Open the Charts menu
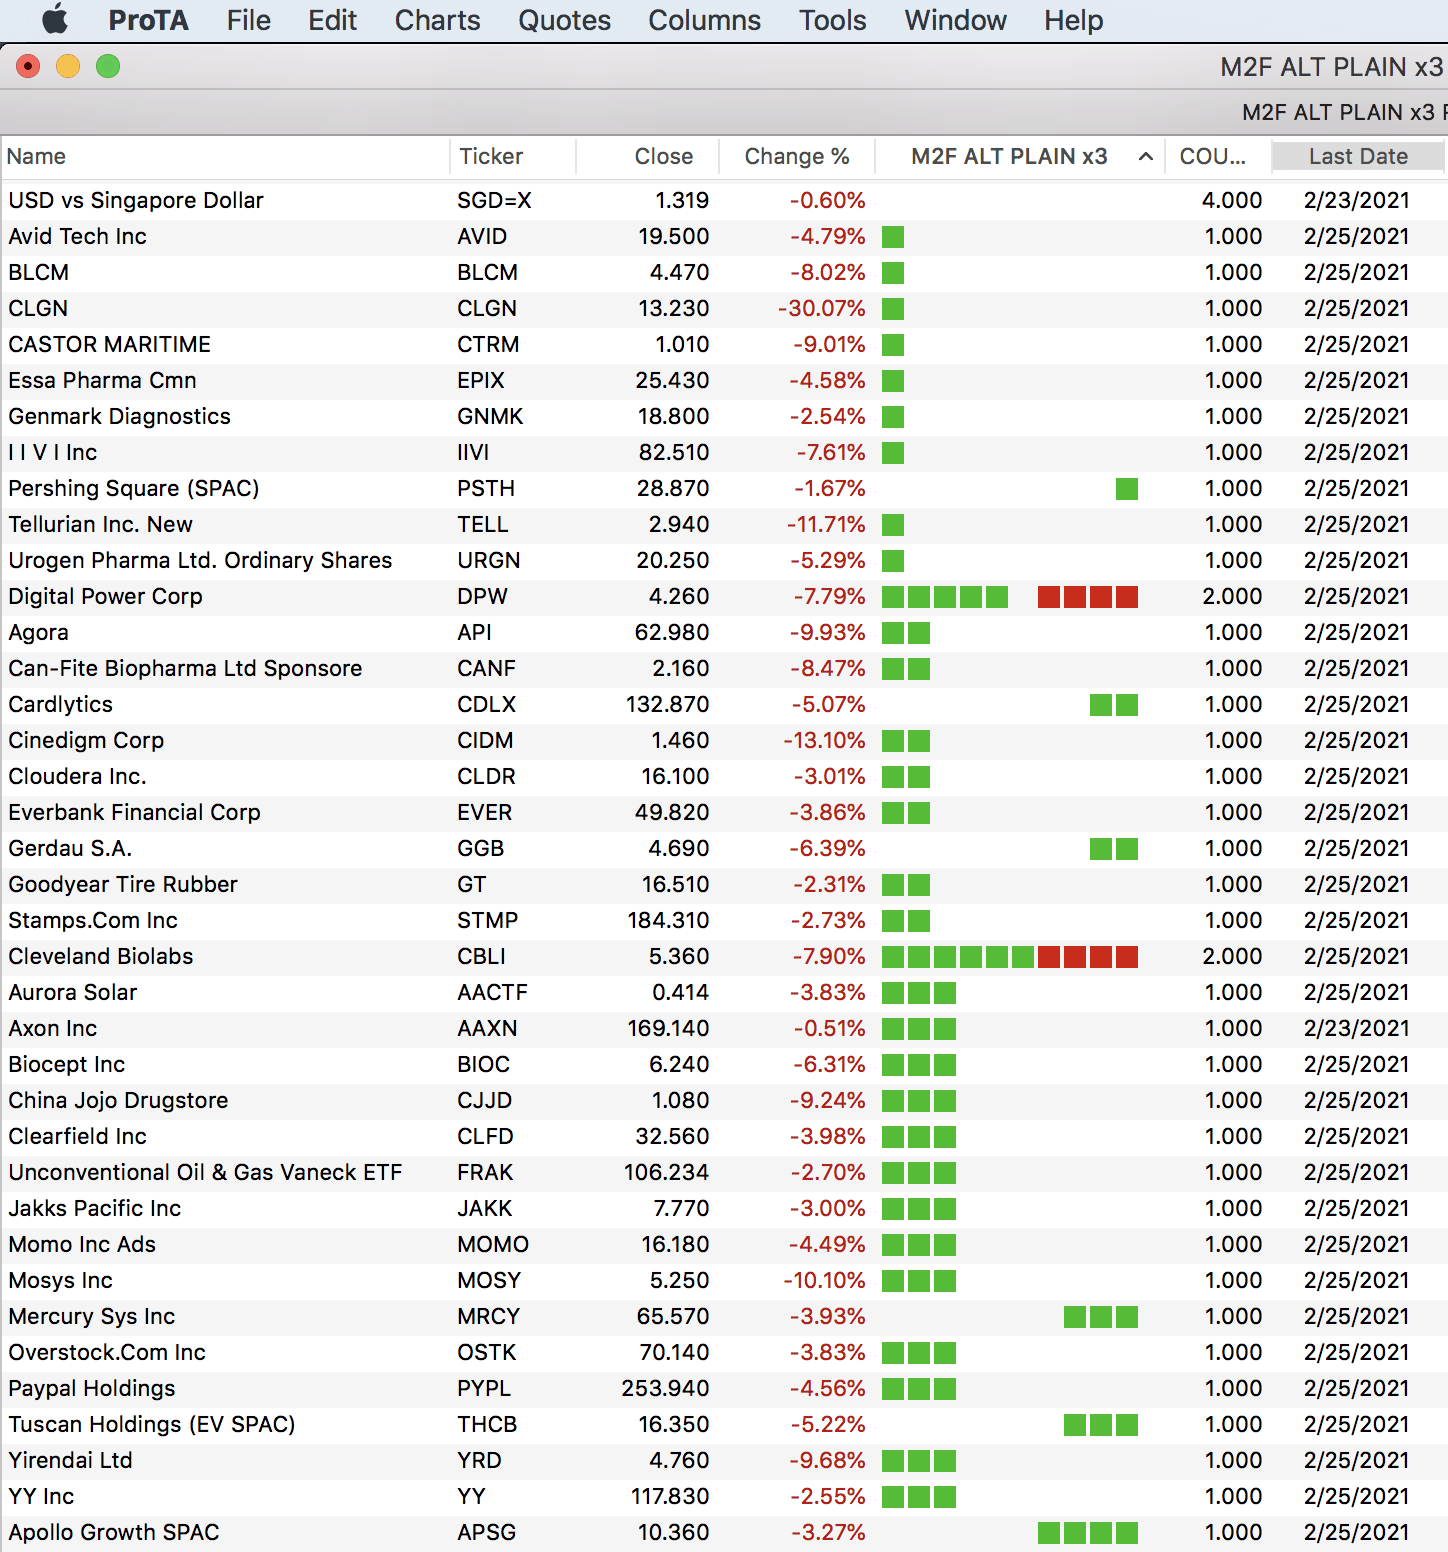Screen dimensions: 1448x1552 437,20
